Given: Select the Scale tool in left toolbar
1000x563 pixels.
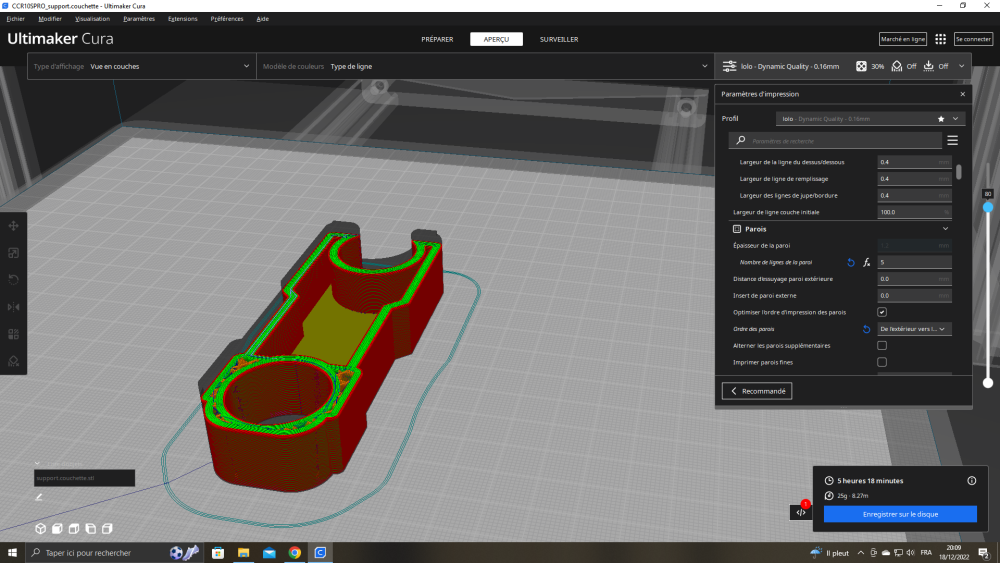Looking at the screenshot, I should pos(14,253).
